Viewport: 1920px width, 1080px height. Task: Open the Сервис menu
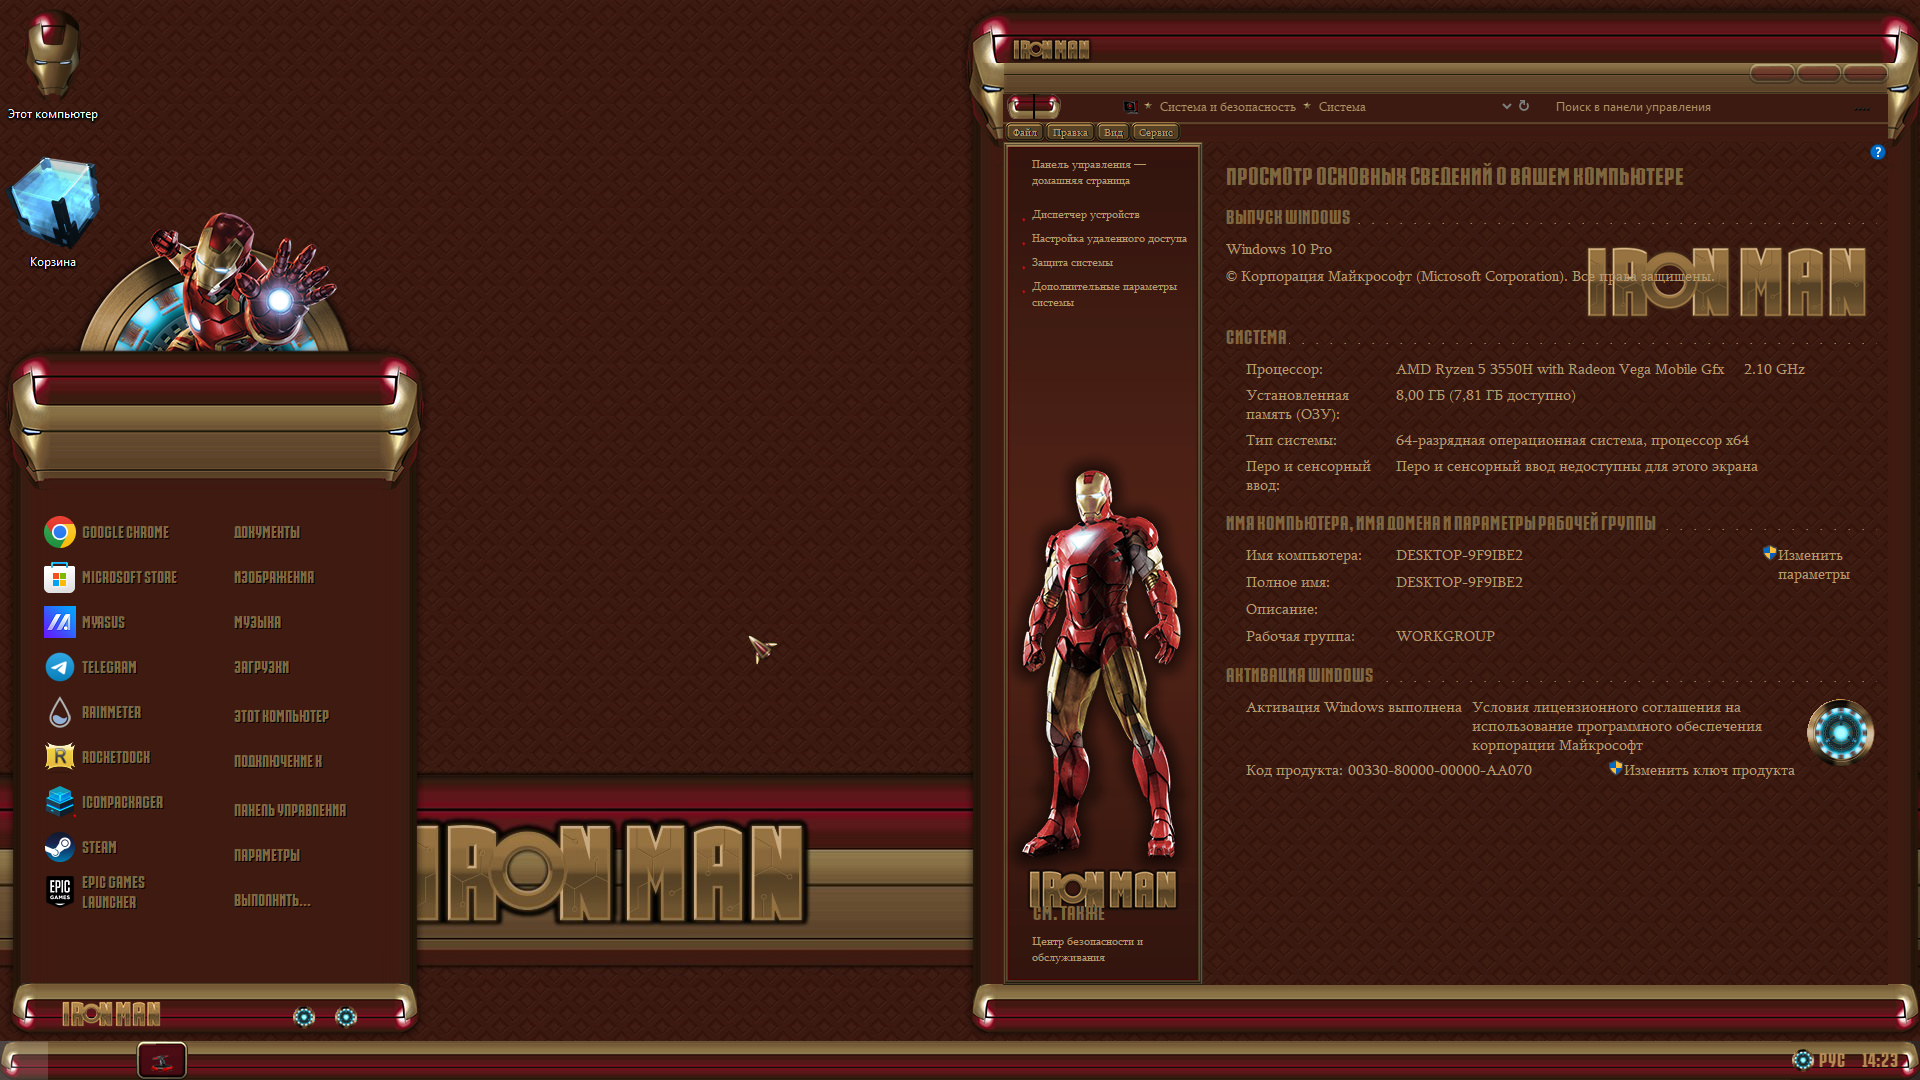point(1155,131)
